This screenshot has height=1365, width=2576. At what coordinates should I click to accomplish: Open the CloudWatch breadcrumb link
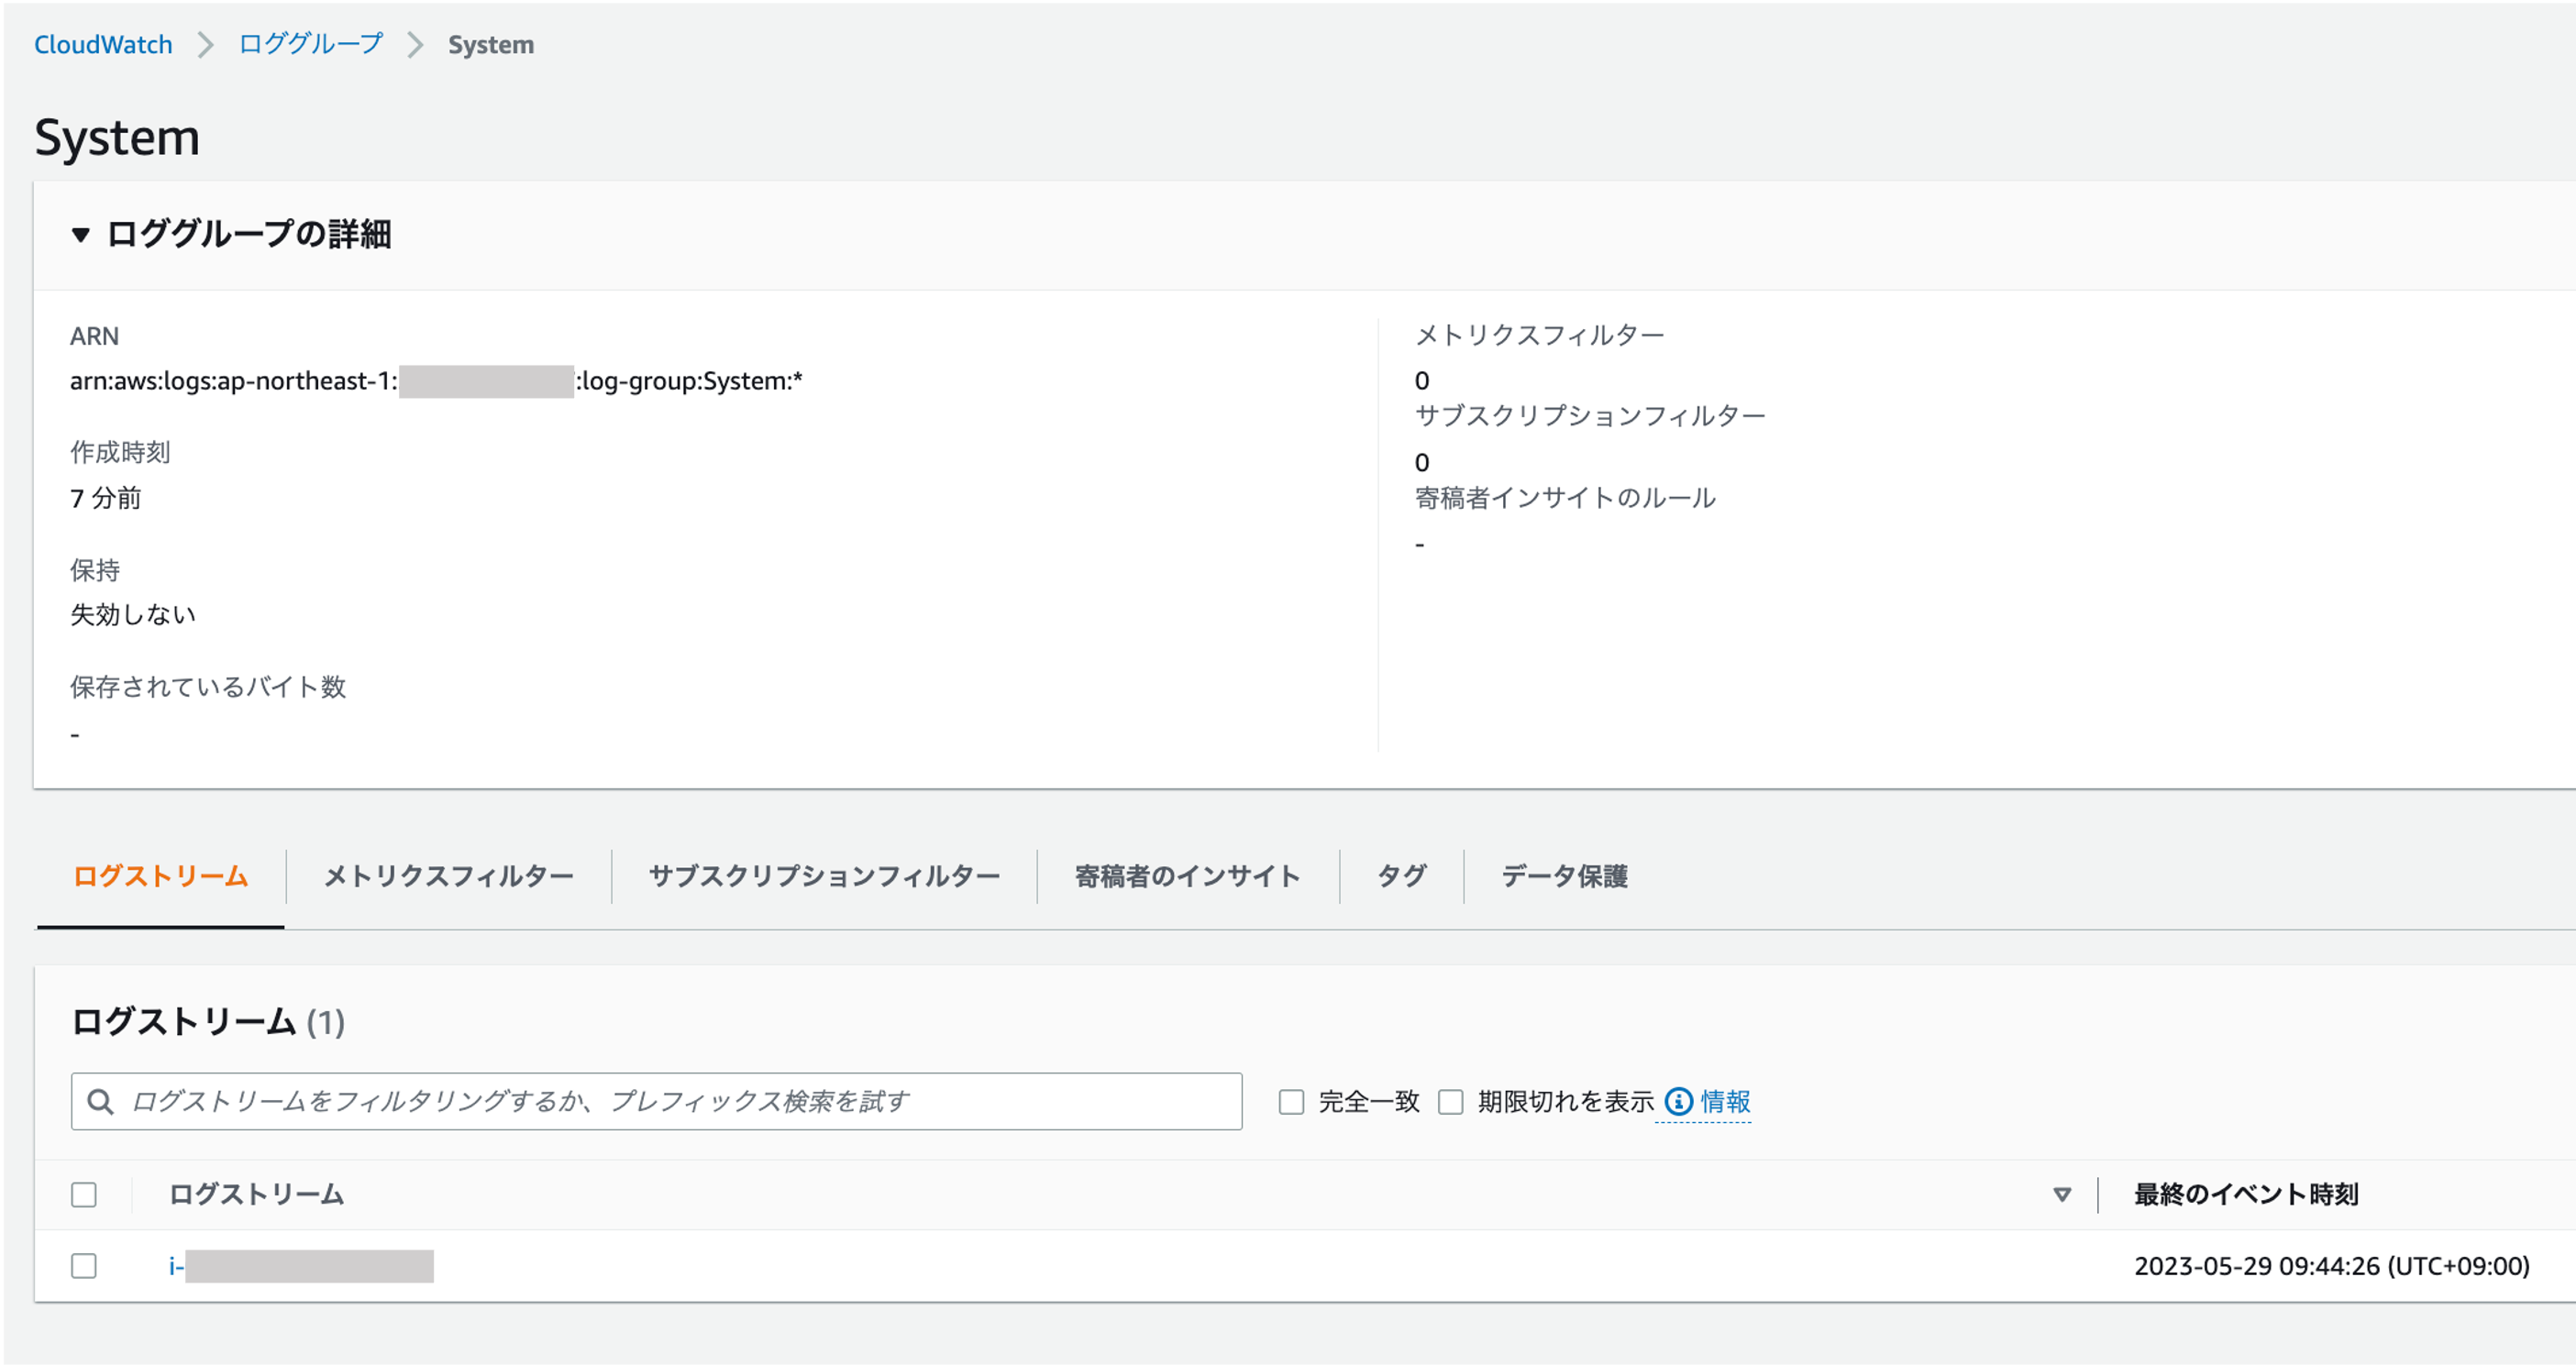[x=103, y=45]
